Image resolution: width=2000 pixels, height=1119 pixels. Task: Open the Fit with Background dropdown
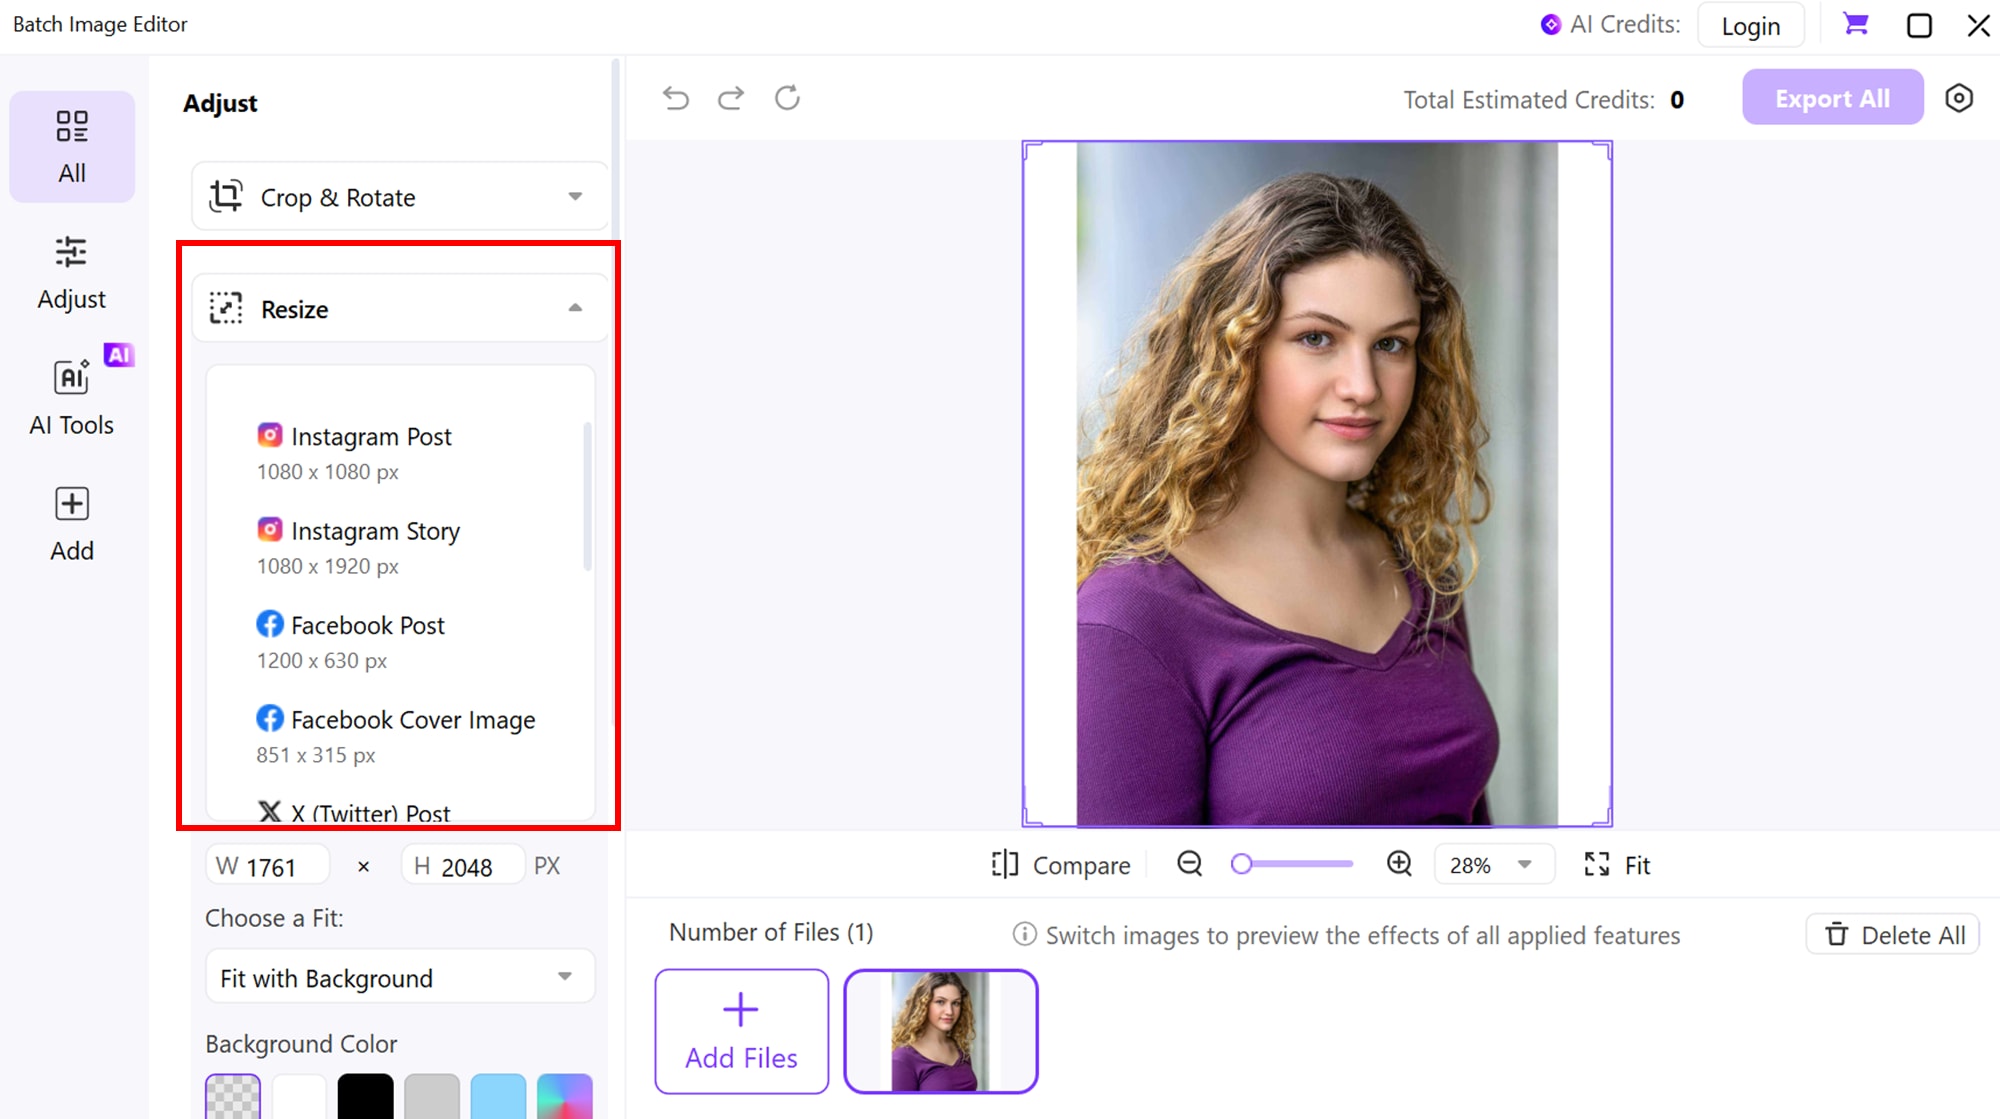(400, 978)
